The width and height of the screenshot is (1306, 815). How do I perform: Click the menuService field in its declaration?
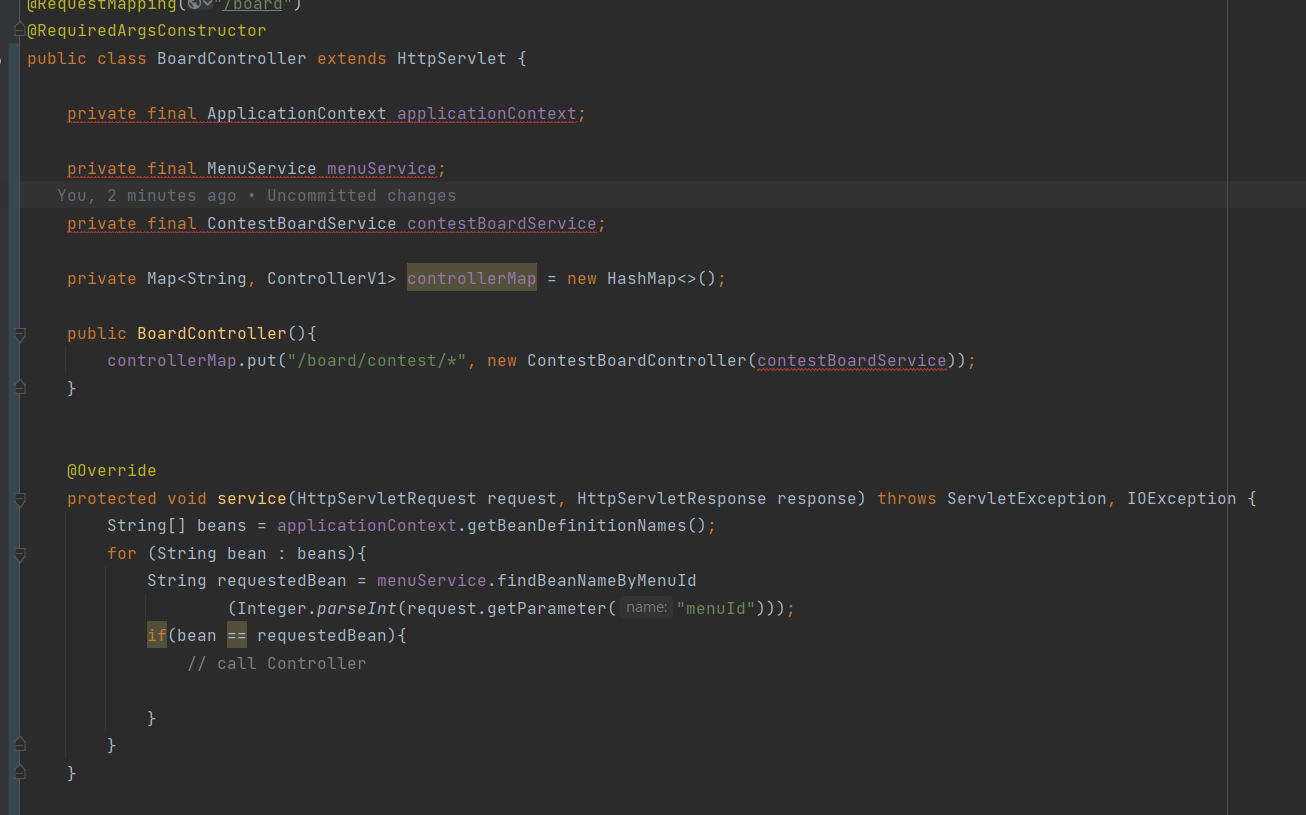point(382,168)
